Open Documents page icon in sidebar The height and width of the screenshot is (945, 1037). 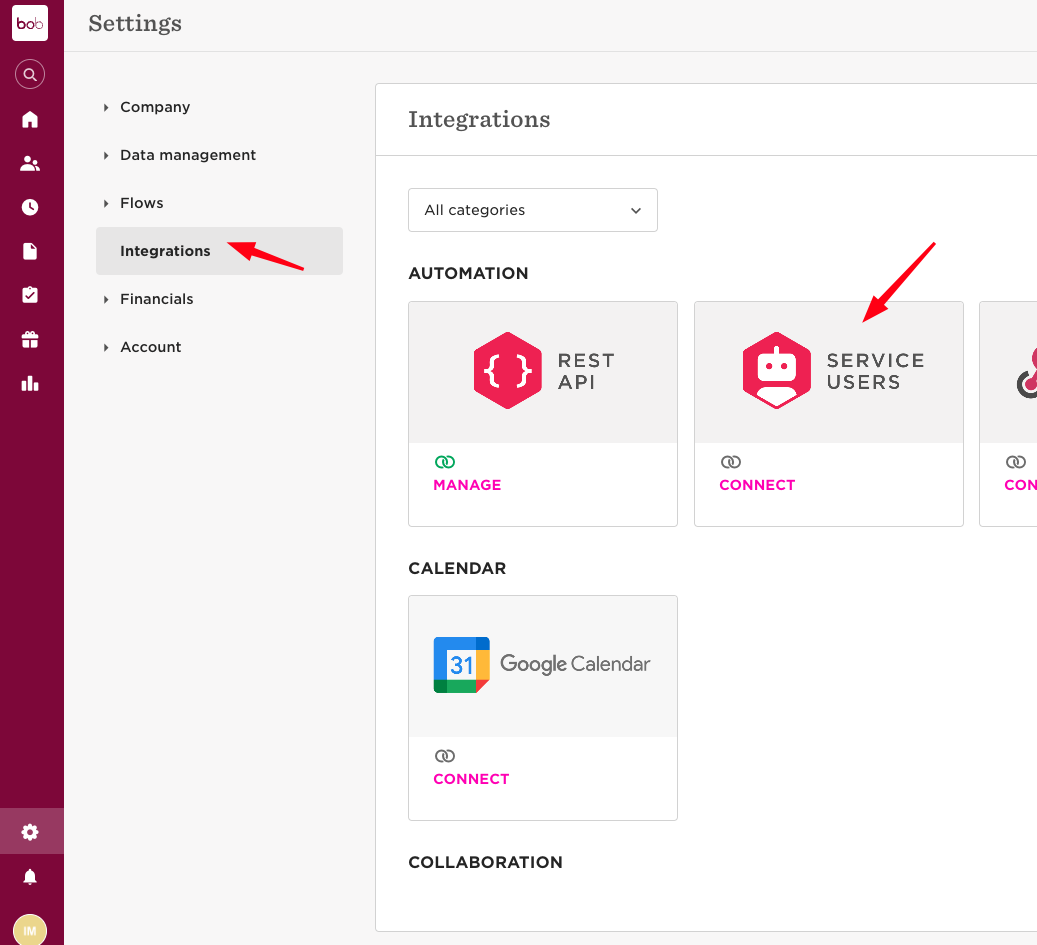[x=30, y=251]
